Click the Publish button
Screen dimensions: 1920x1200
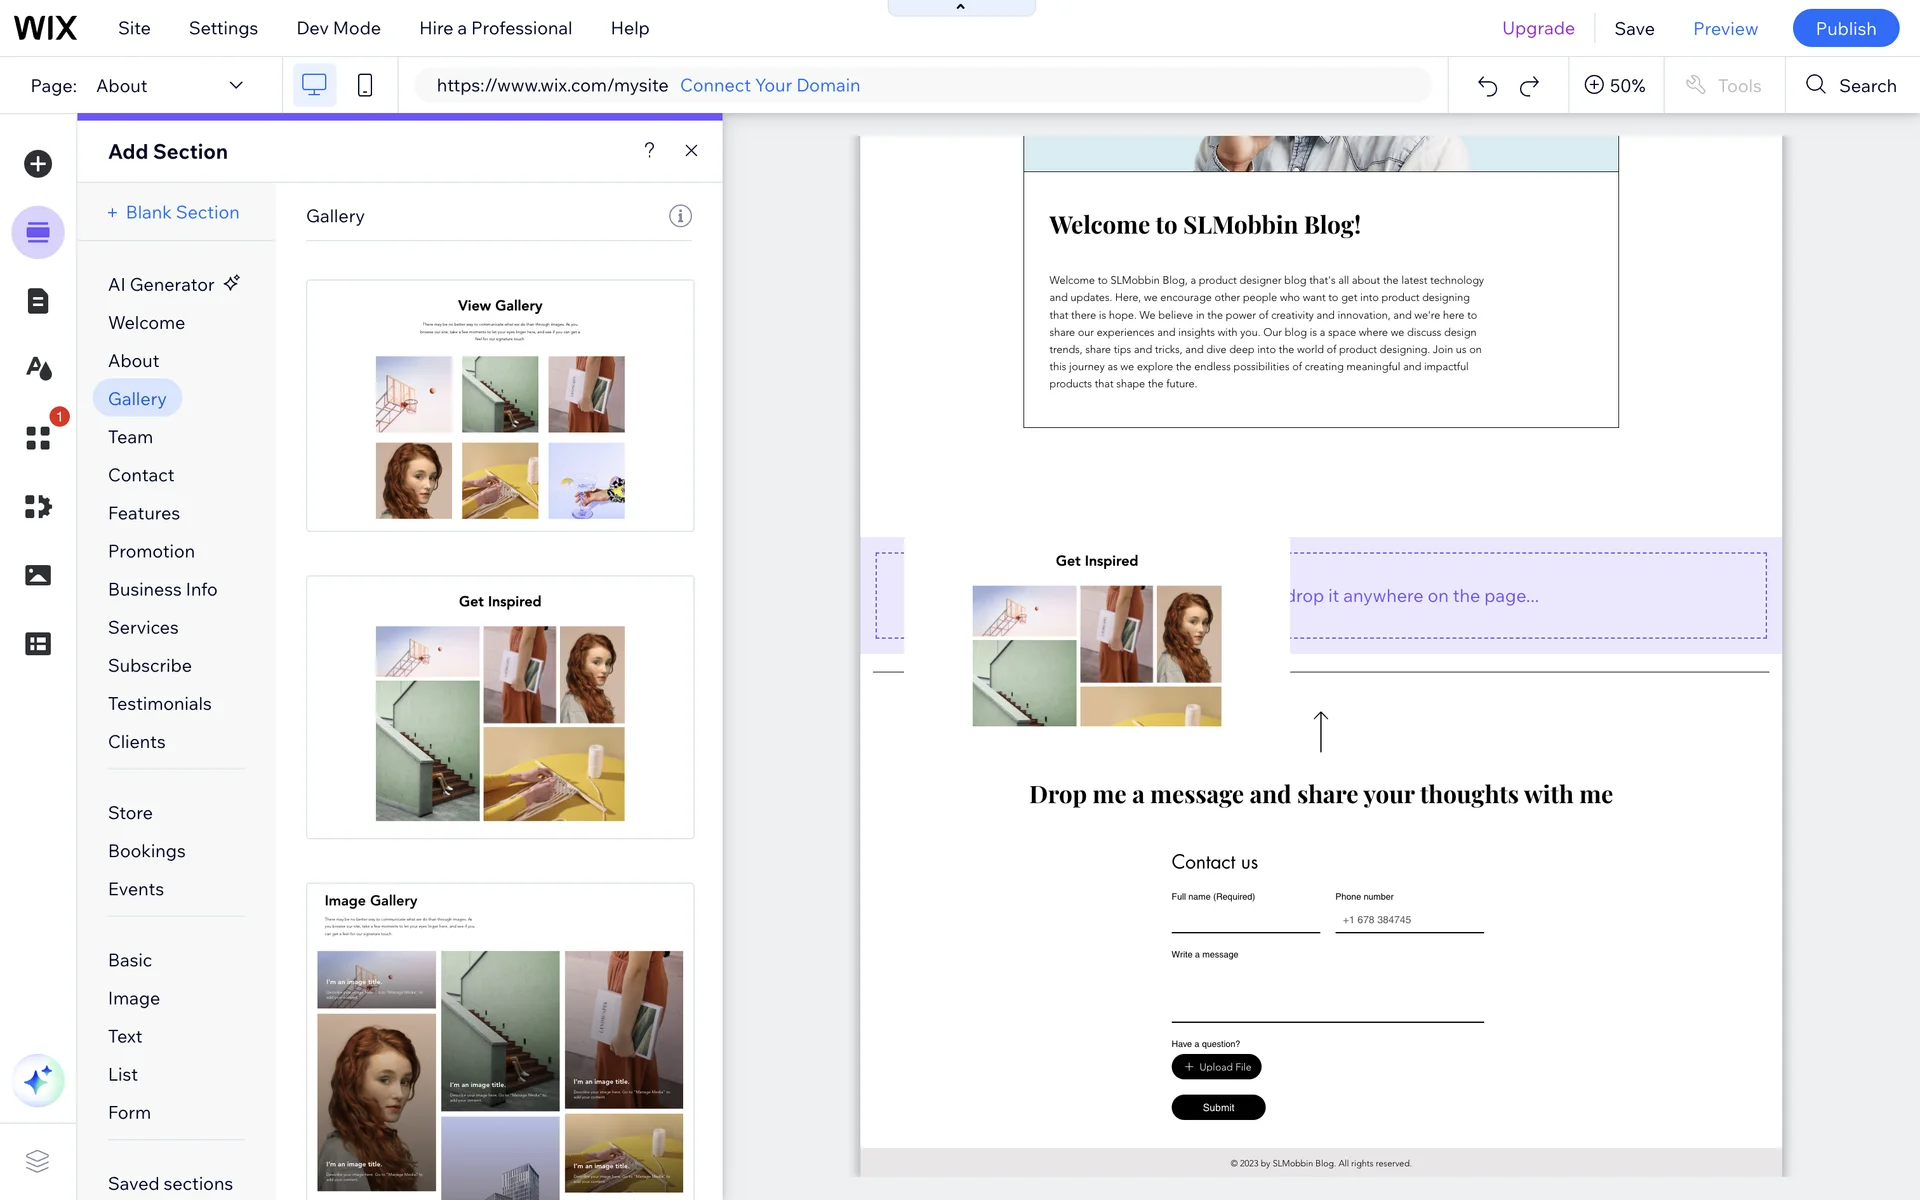1845,28
